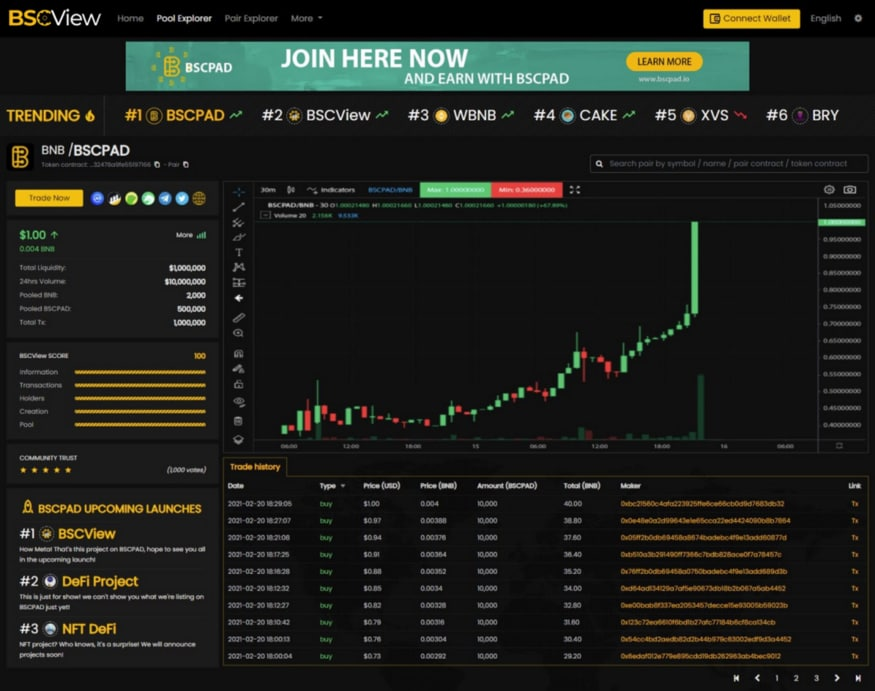Expand the More navigation dropdown
875x691 pixels.
coord(306,18)
